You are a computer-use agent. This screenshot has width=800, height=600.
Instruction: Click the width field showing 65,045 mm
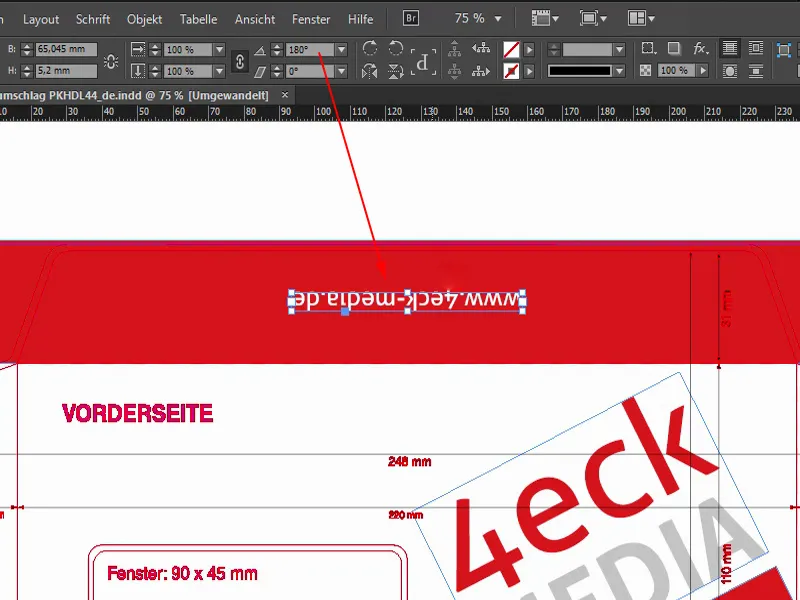[66, 49]
